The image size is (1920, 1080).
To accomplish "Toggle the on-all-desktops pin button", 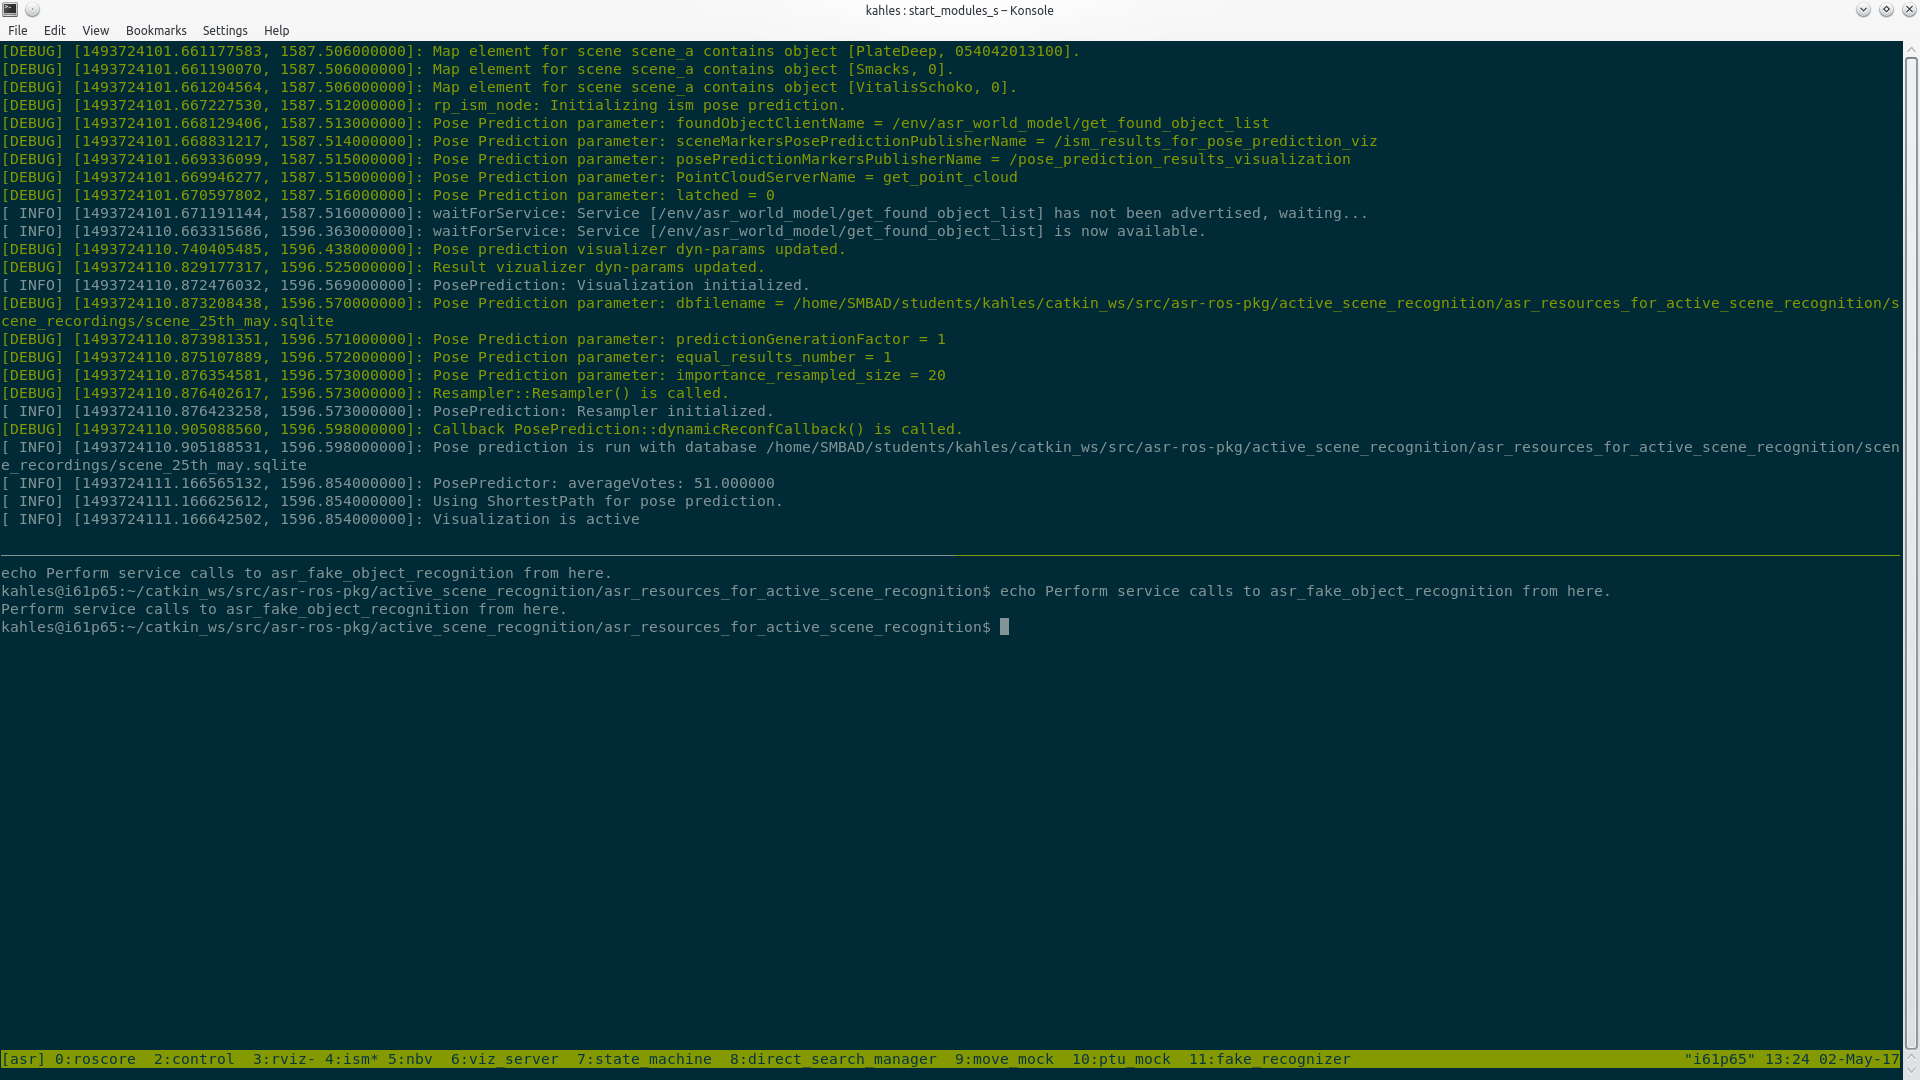I will coord(32,10).
